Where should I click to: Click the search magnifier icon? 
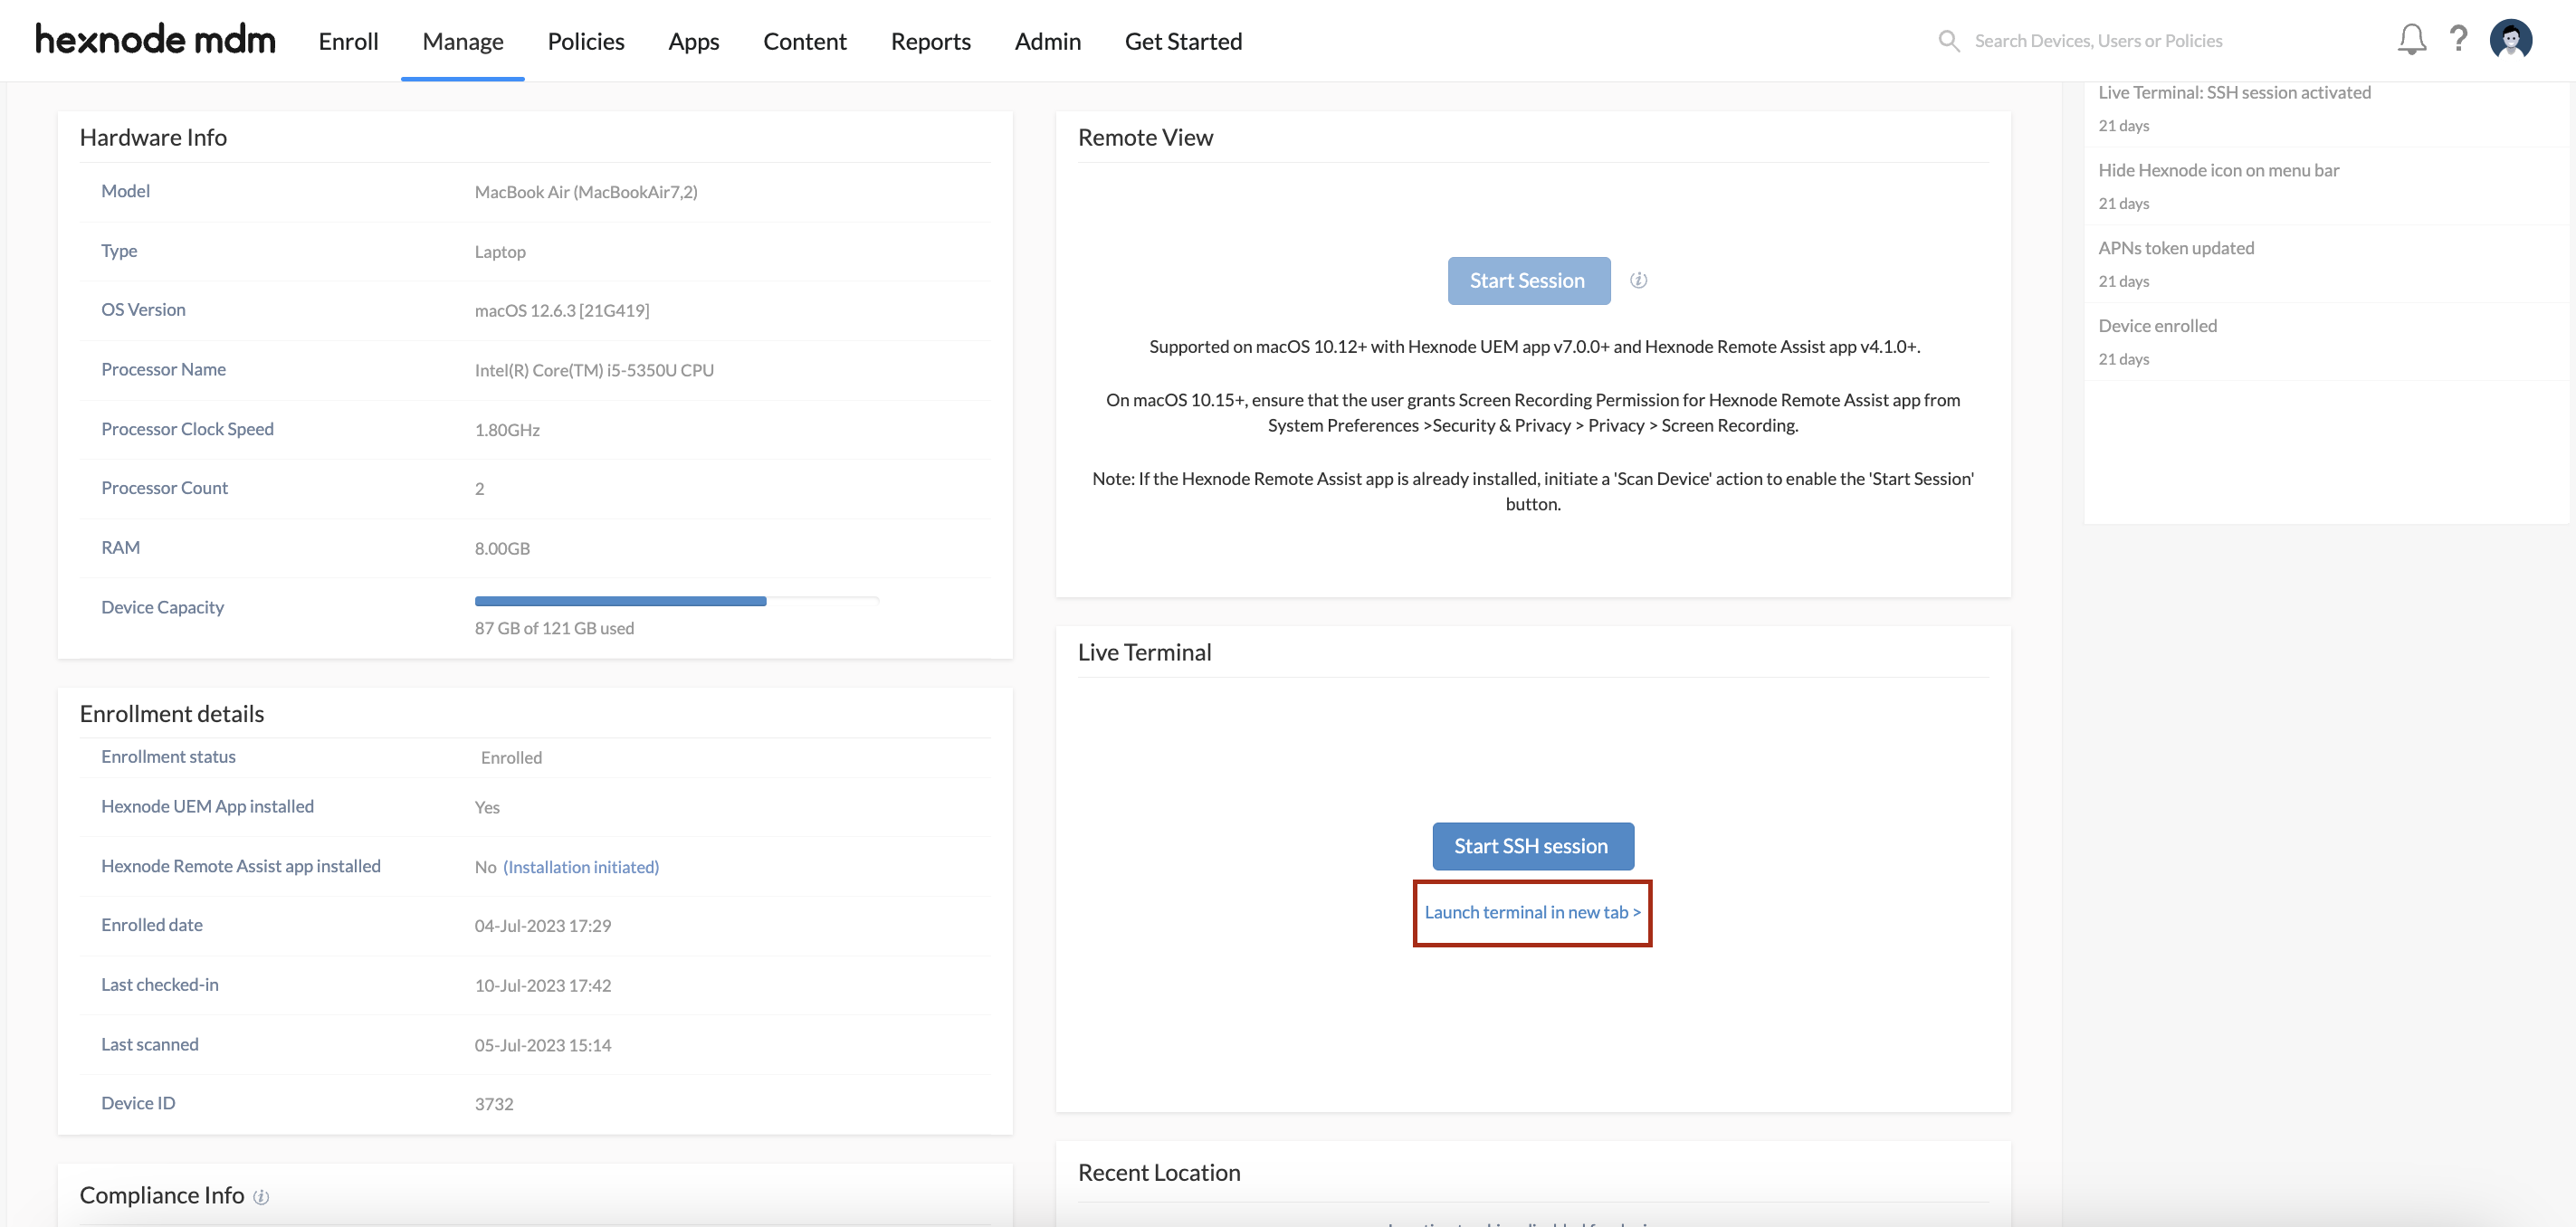(x=1948, y=41)
